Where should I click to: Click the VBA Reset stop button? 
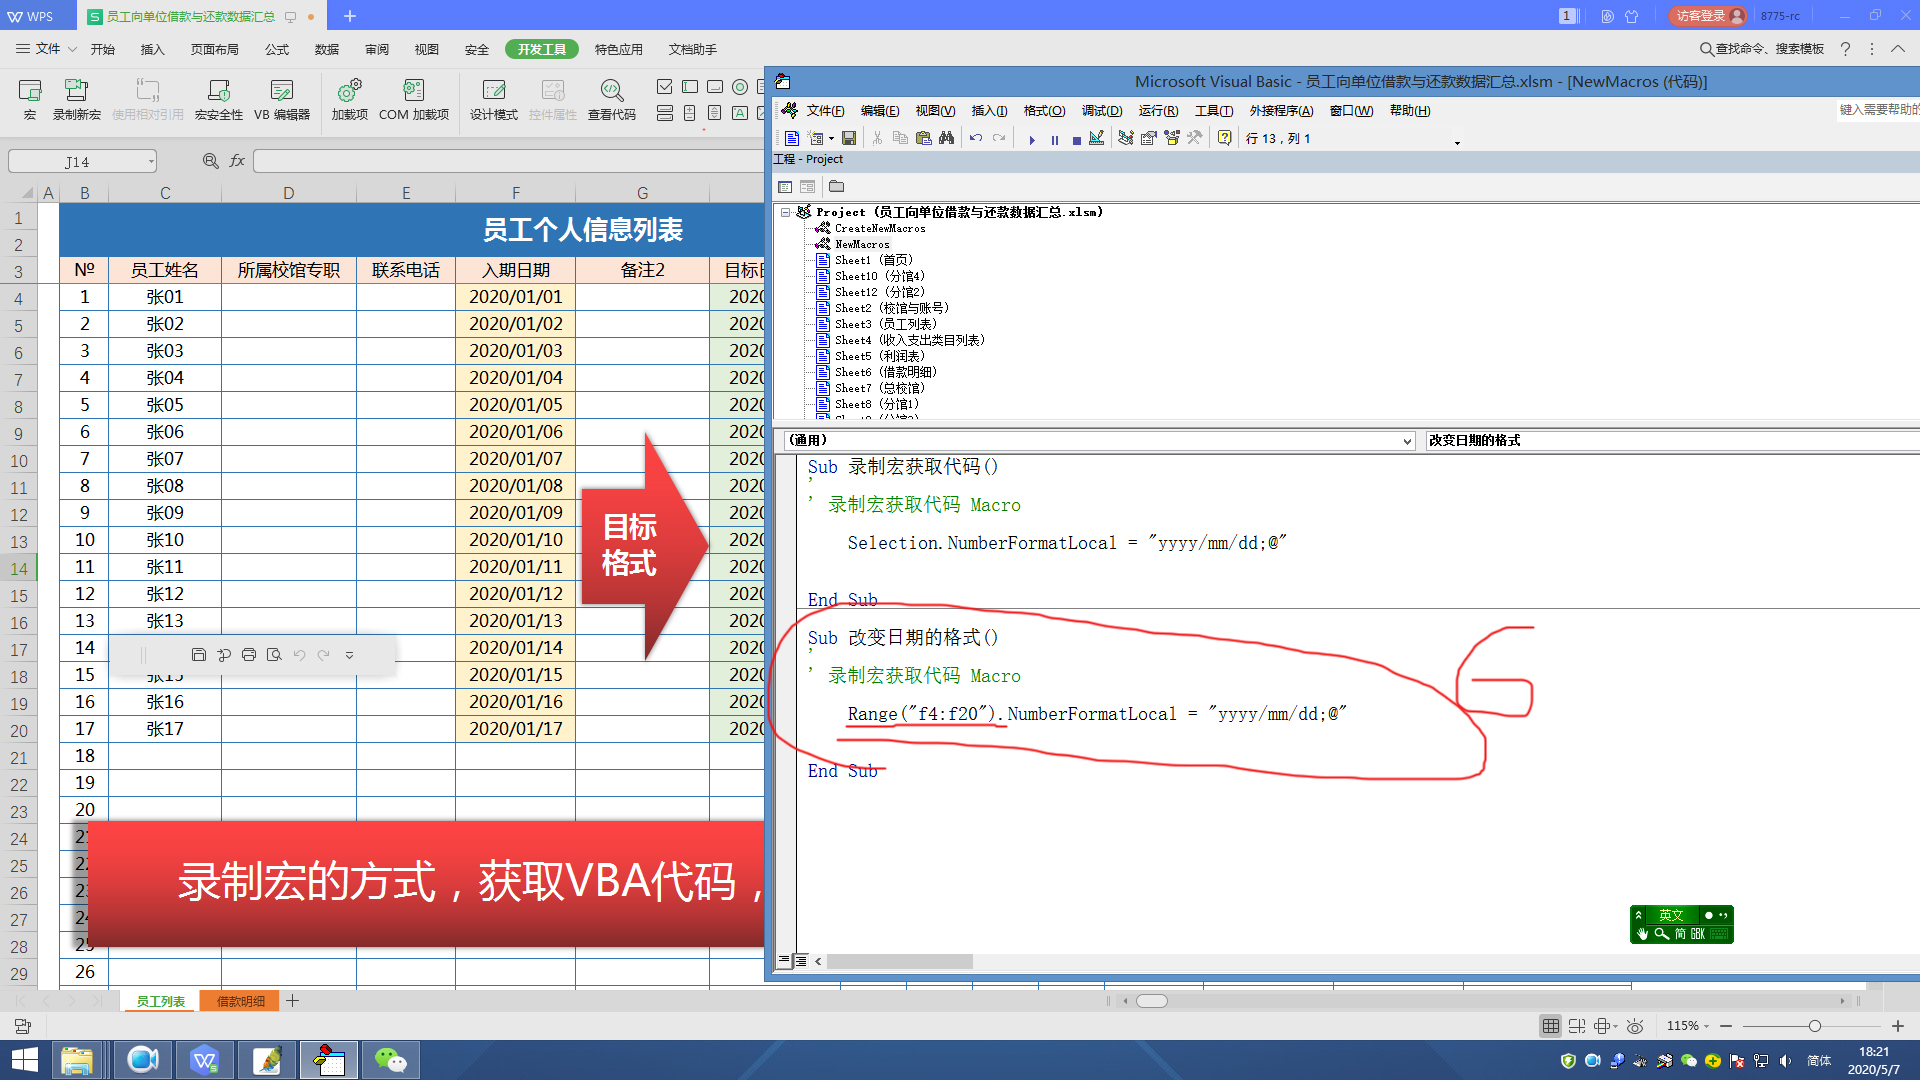pyautogui.click(x=1076, y=140)
